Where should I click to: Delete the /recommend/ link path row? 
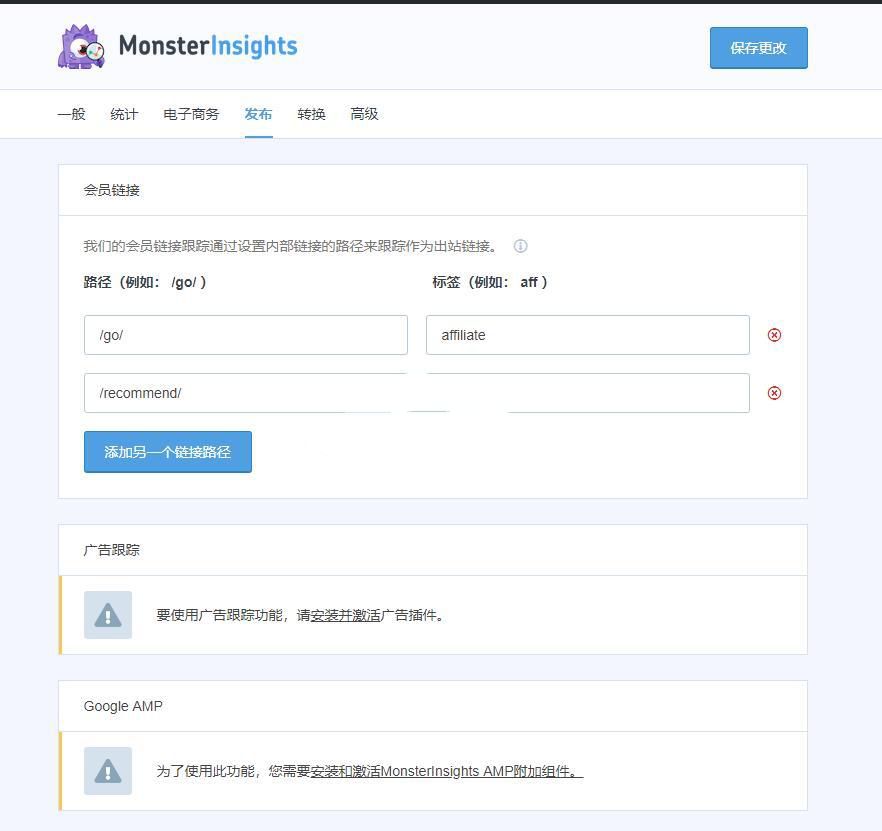(774, 393)
